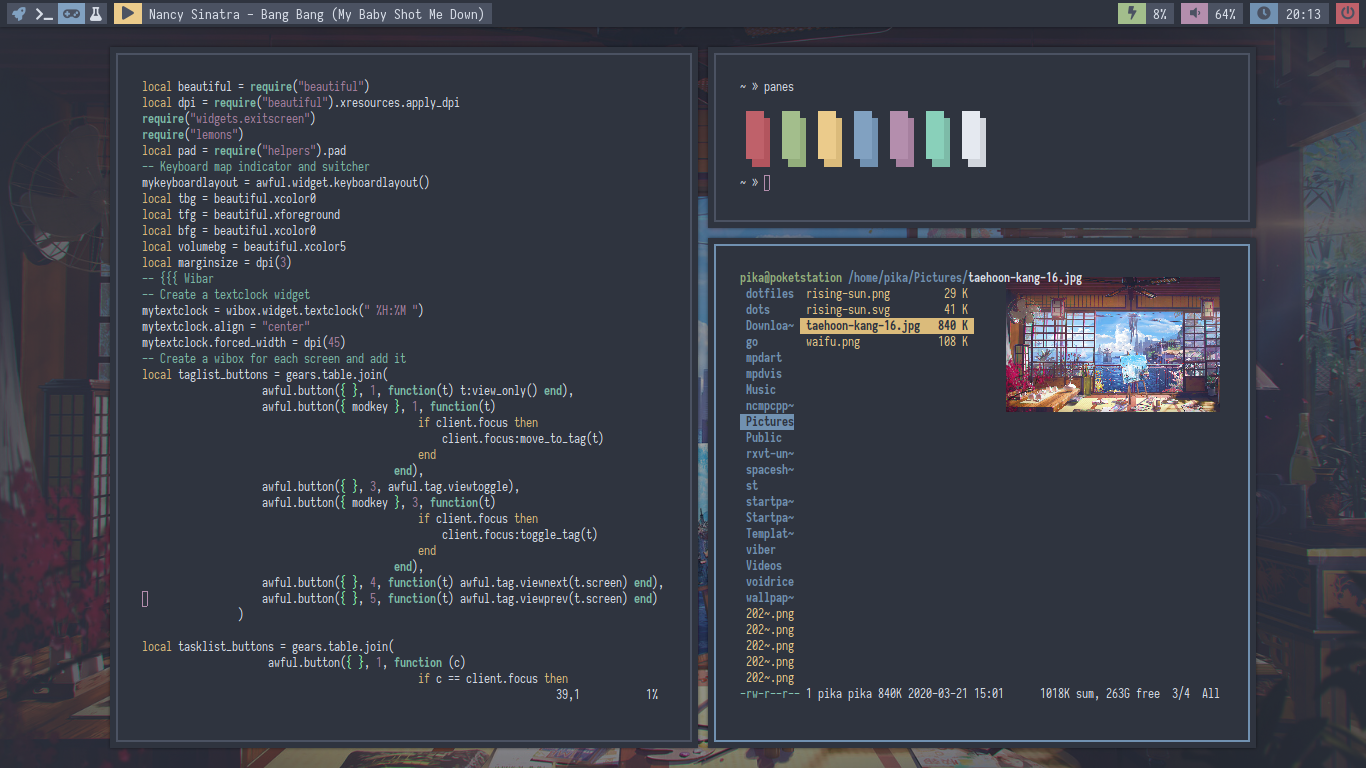The width and height of the screenshot is (1366, 768).
Task: Click the 'panes' command text in terminal
Action: [x=779, y=87]
